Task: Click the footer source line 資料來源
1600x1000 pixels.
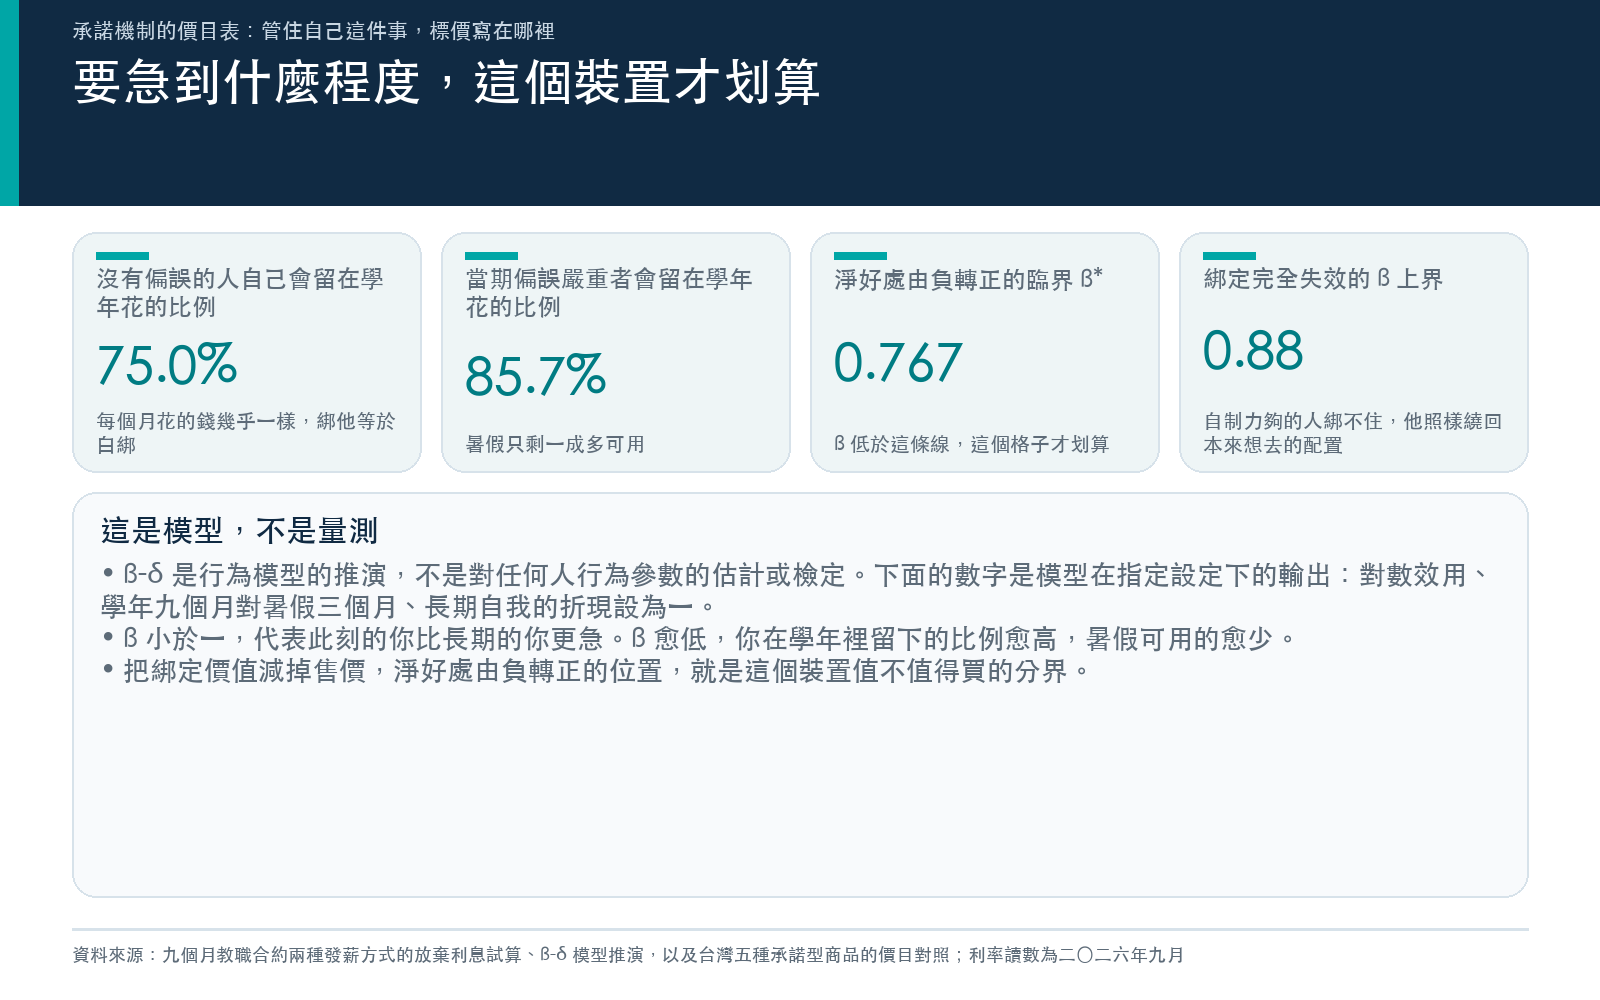Action: click(x=628, y=955)
